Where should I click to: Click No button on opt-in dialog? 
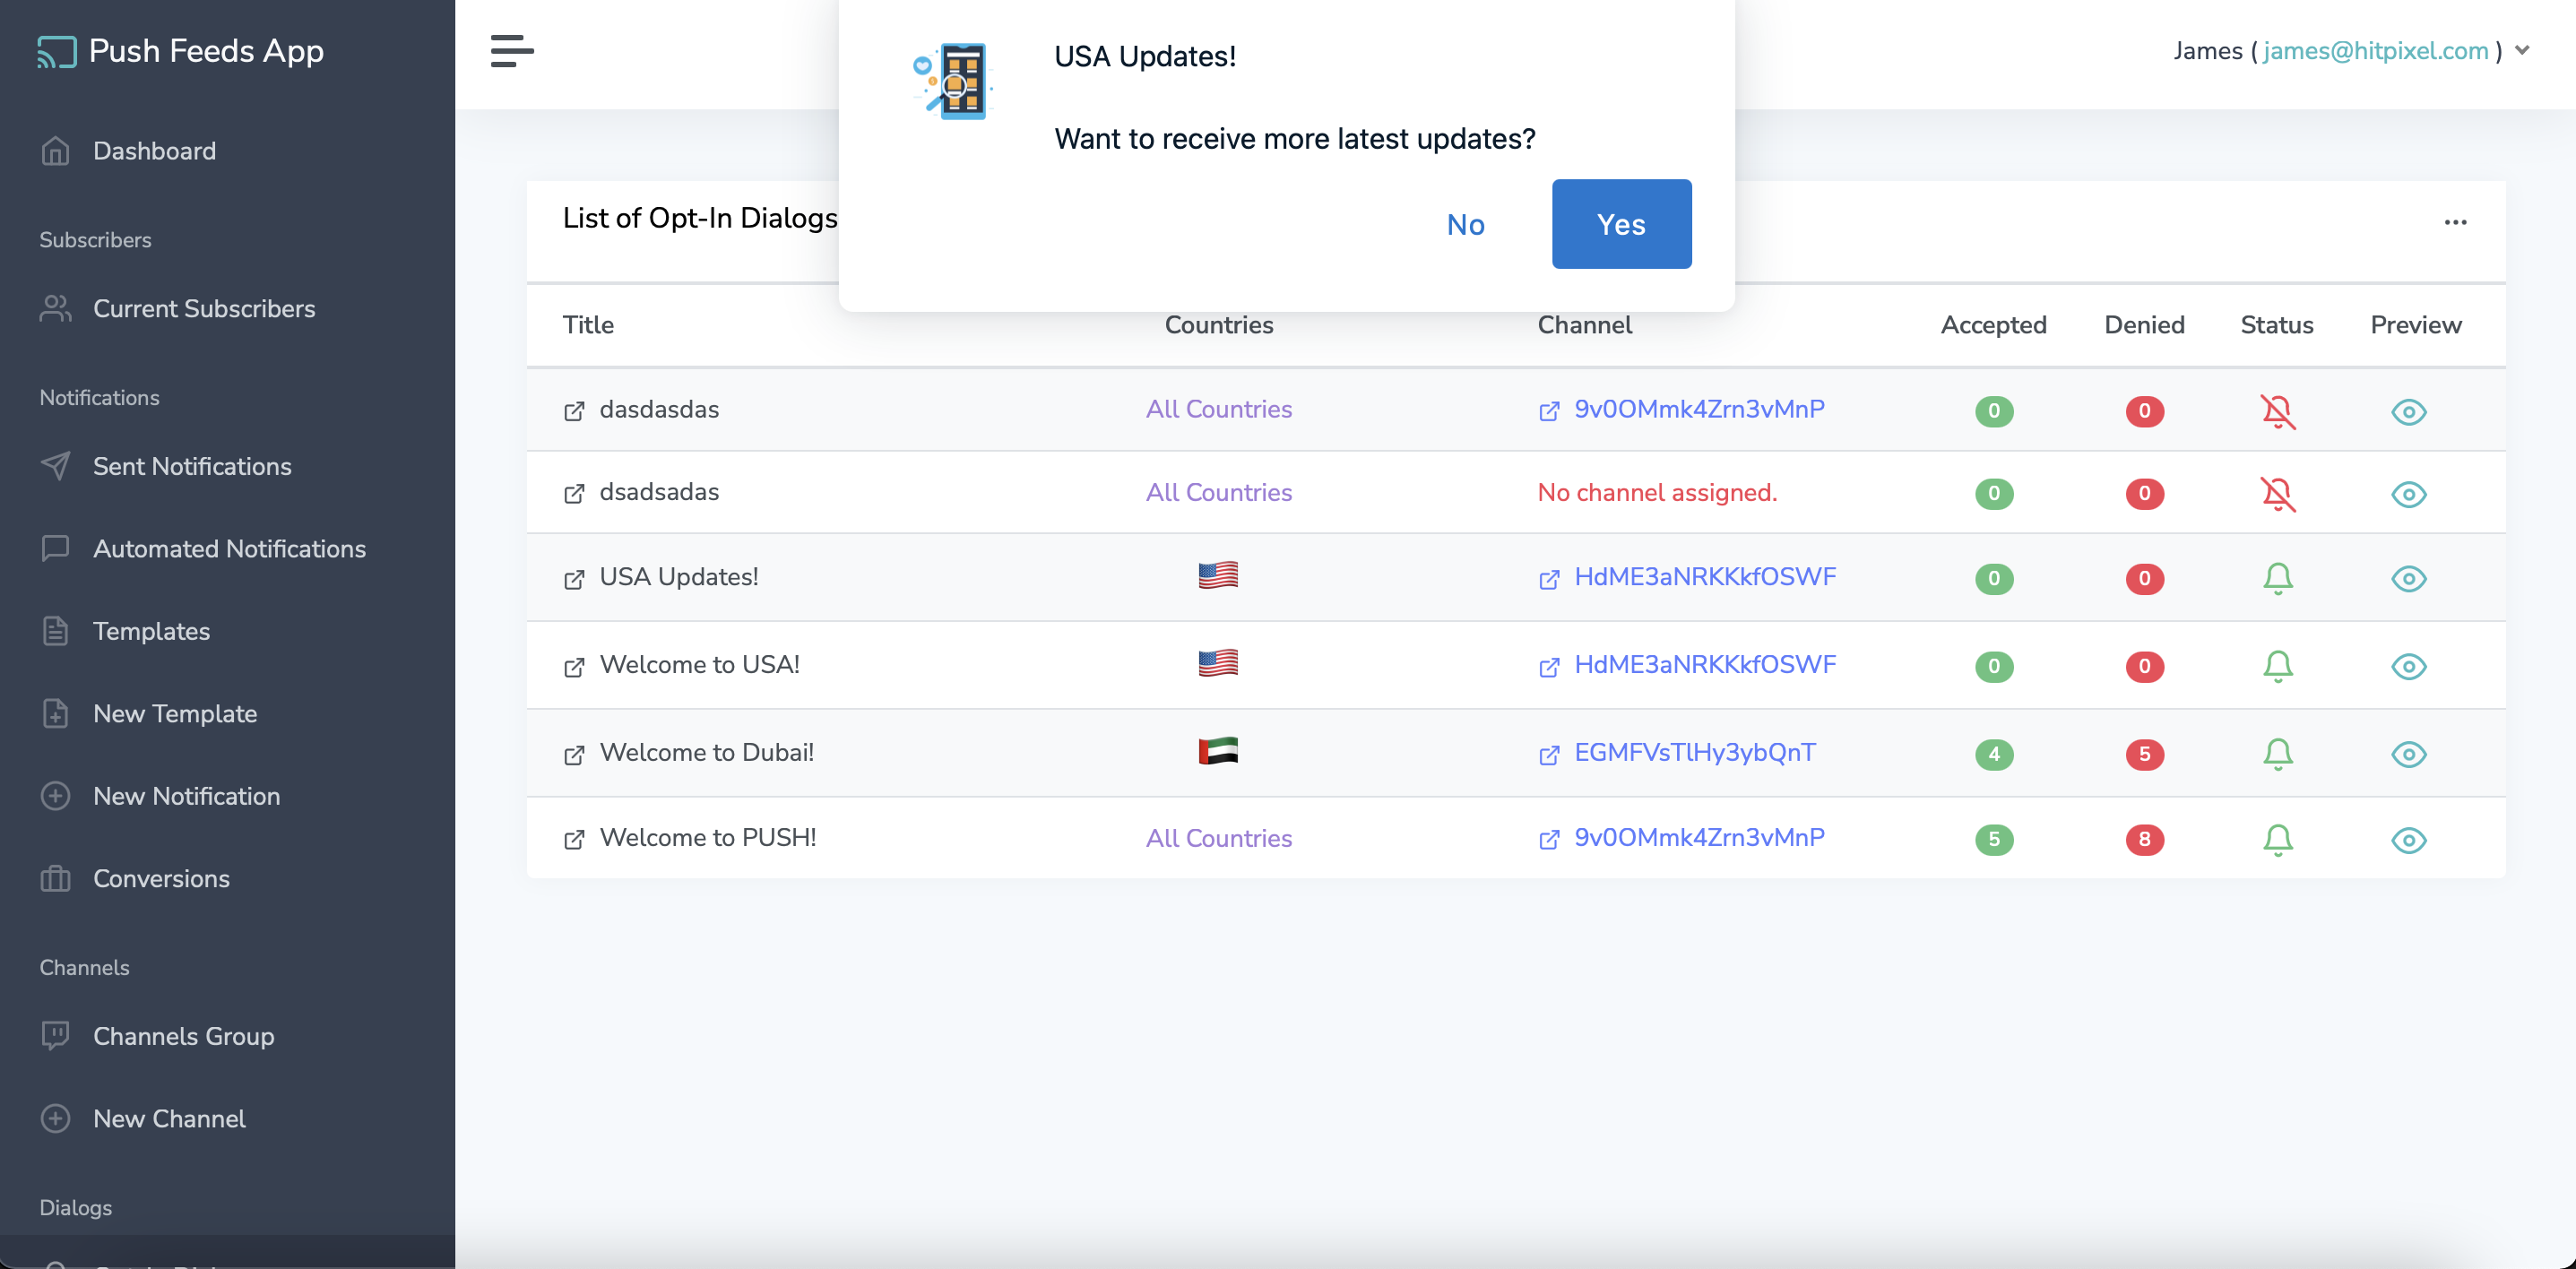click(x=1465, y=223)
